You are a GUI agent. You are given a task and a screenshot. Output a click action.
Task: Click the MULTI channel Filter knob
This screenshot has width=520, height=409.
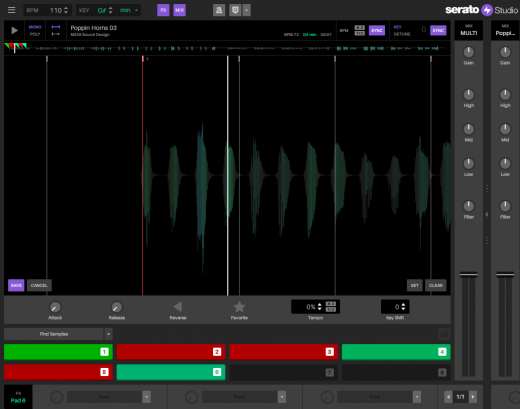pos(469,206)
